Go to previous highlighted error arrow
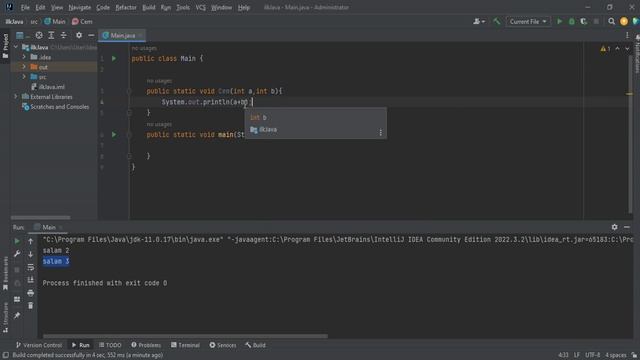 point(617,49)
